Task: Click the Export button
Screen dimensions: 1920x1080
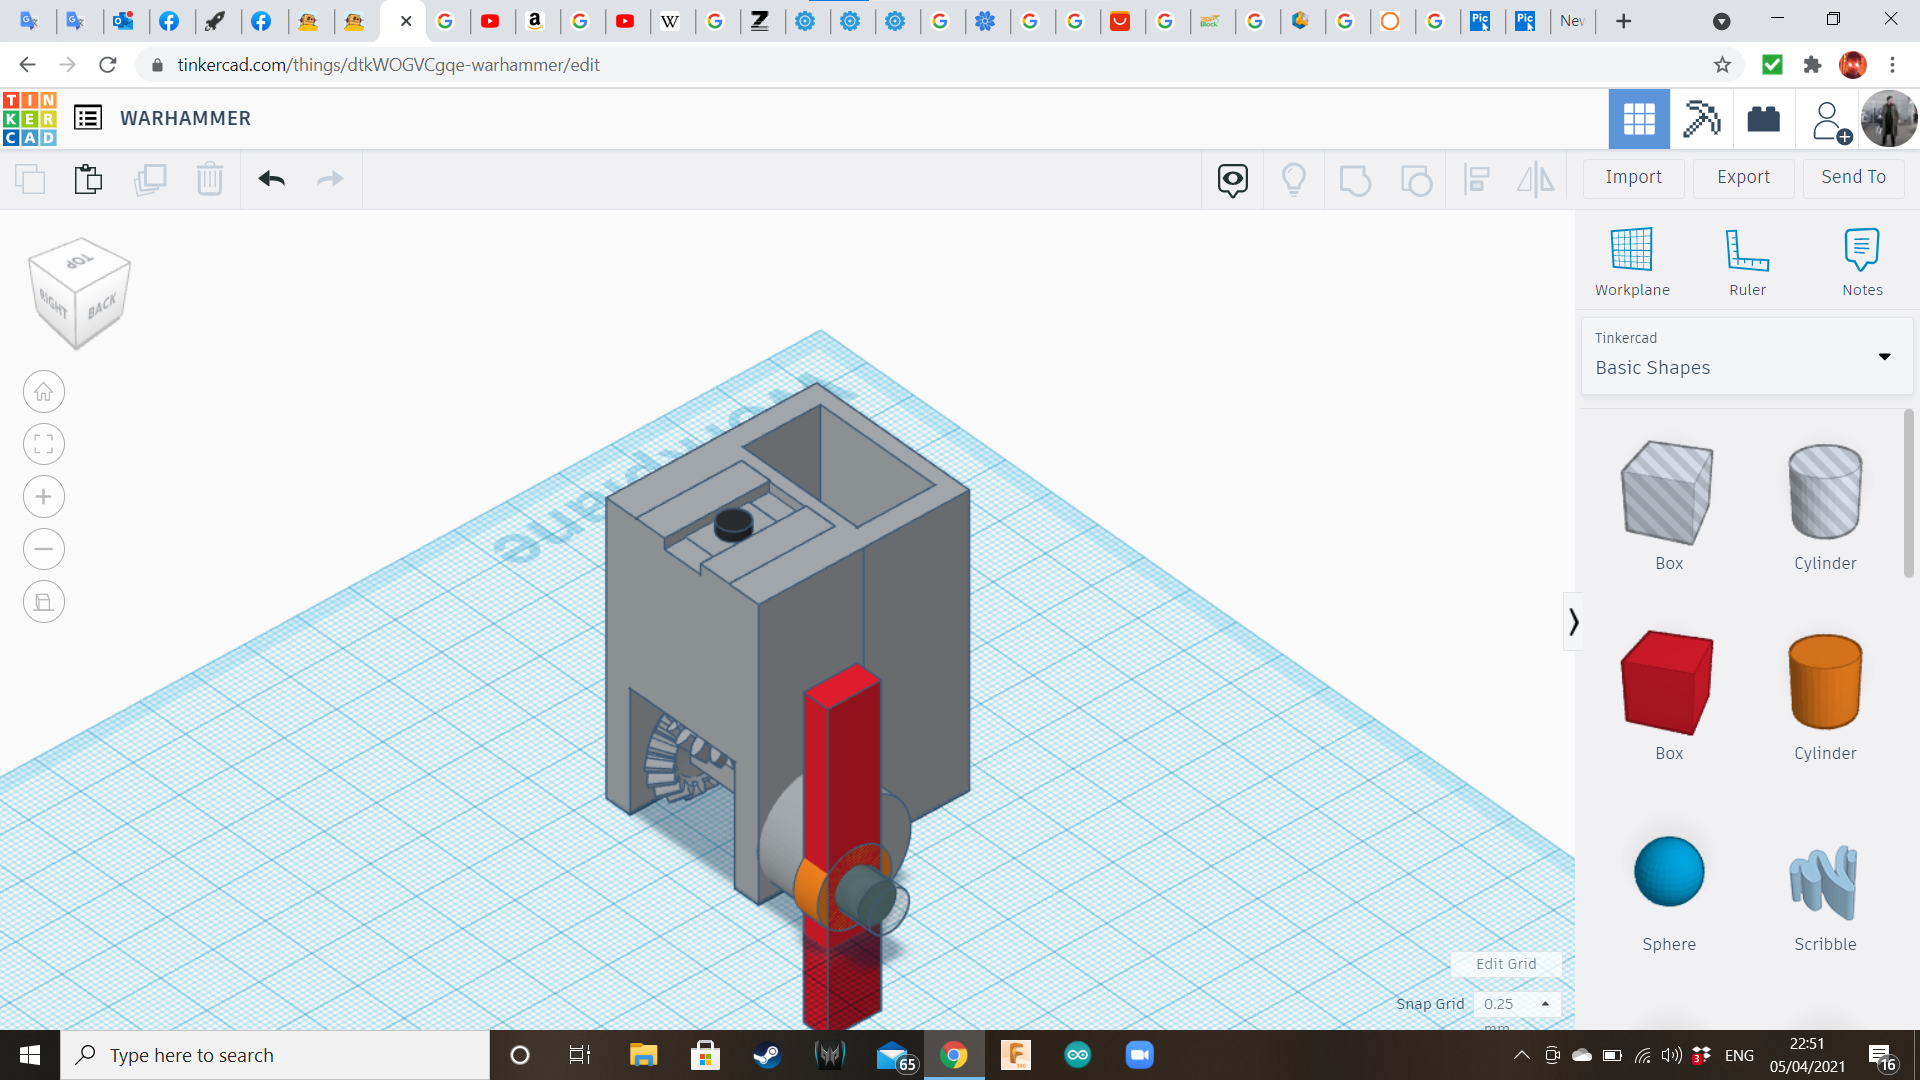Action: point(1743,177)
